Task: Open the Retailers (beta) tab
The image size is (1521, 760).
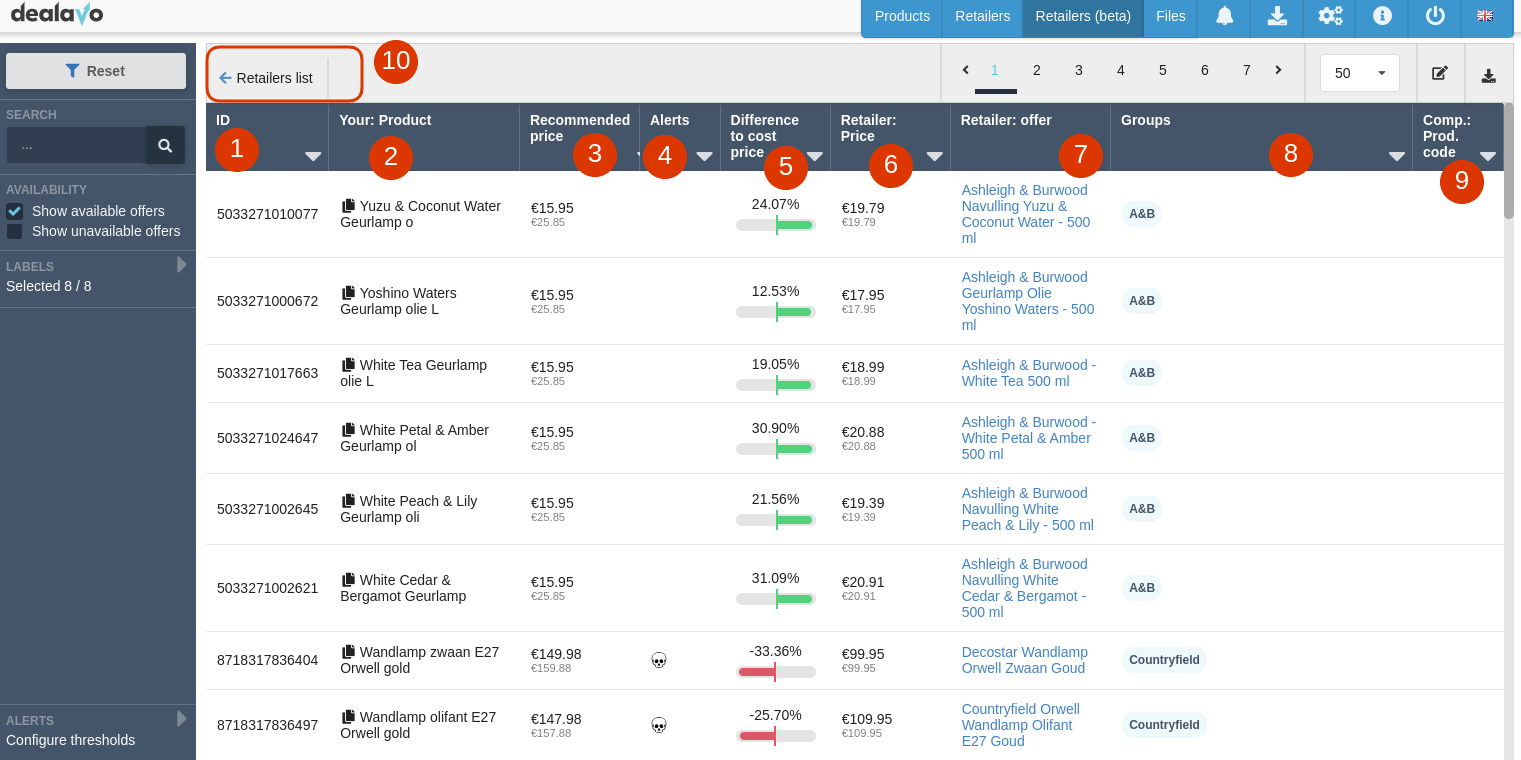Action: (1083, 16)
